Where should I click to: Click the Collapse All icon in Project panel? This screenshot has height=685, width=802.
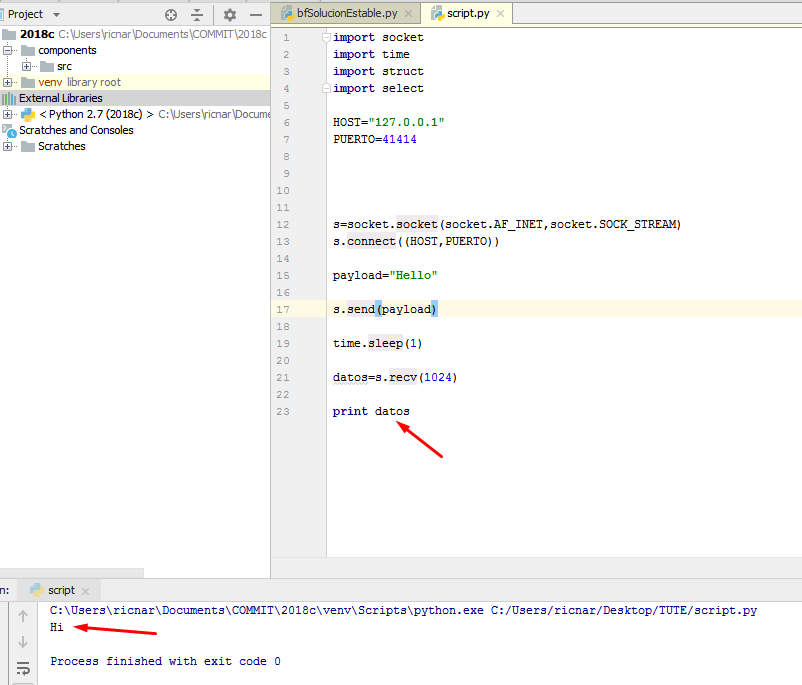[x=197, y=15]
